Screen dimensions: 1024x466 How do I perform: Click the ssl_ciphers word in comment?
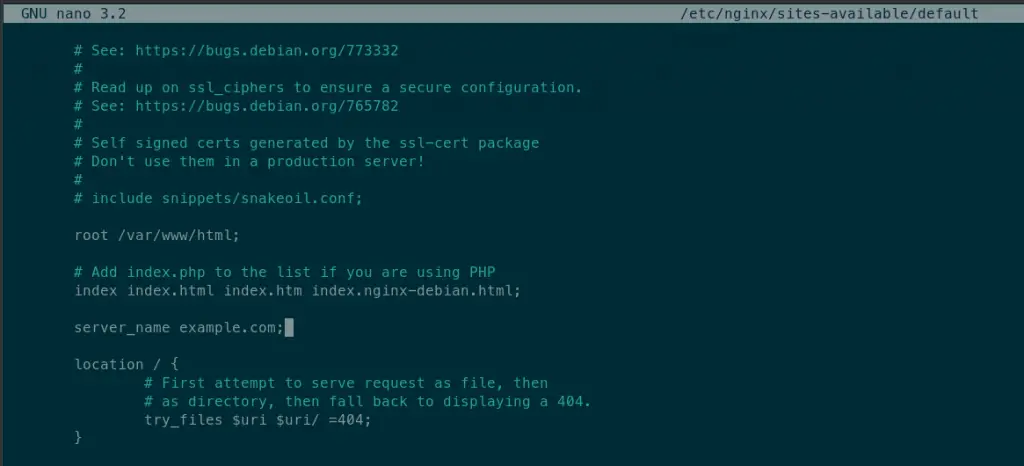point(236,87)
